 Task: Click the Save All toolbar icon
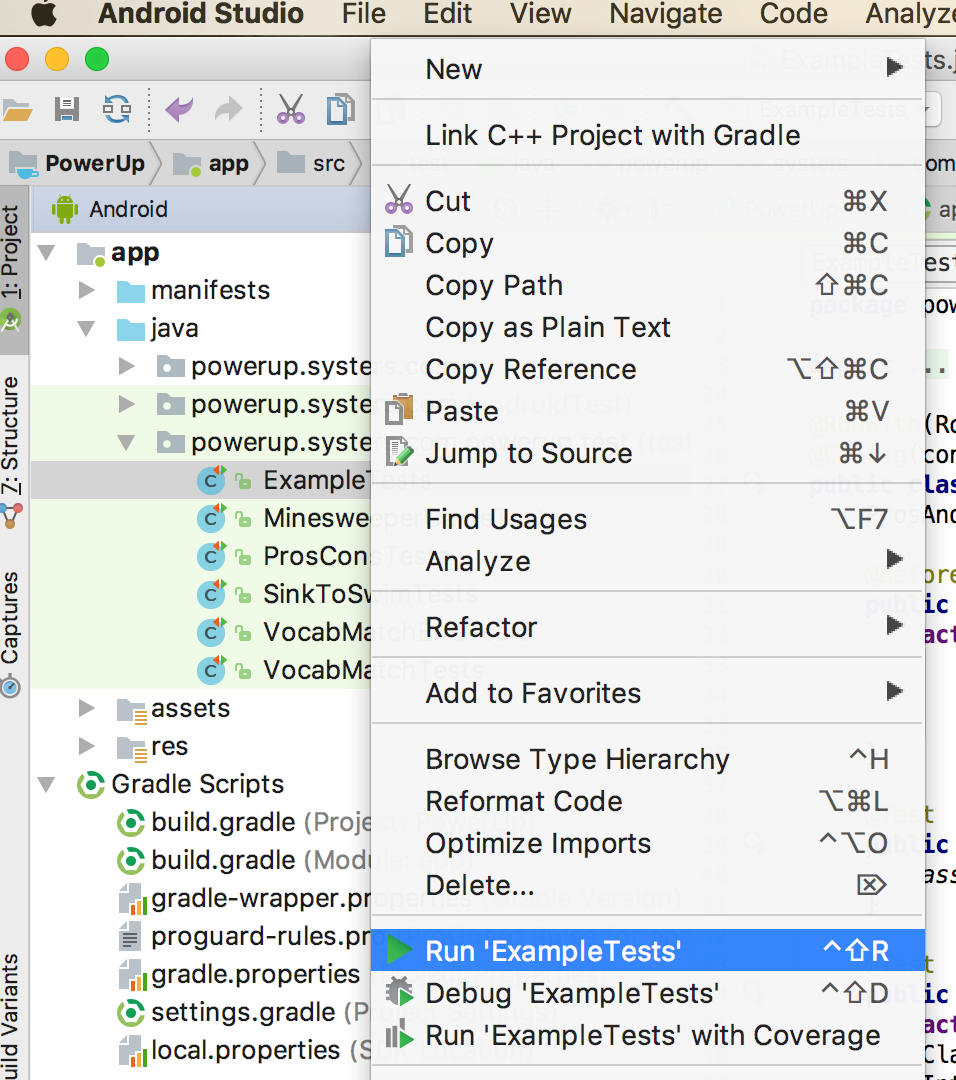67,109
